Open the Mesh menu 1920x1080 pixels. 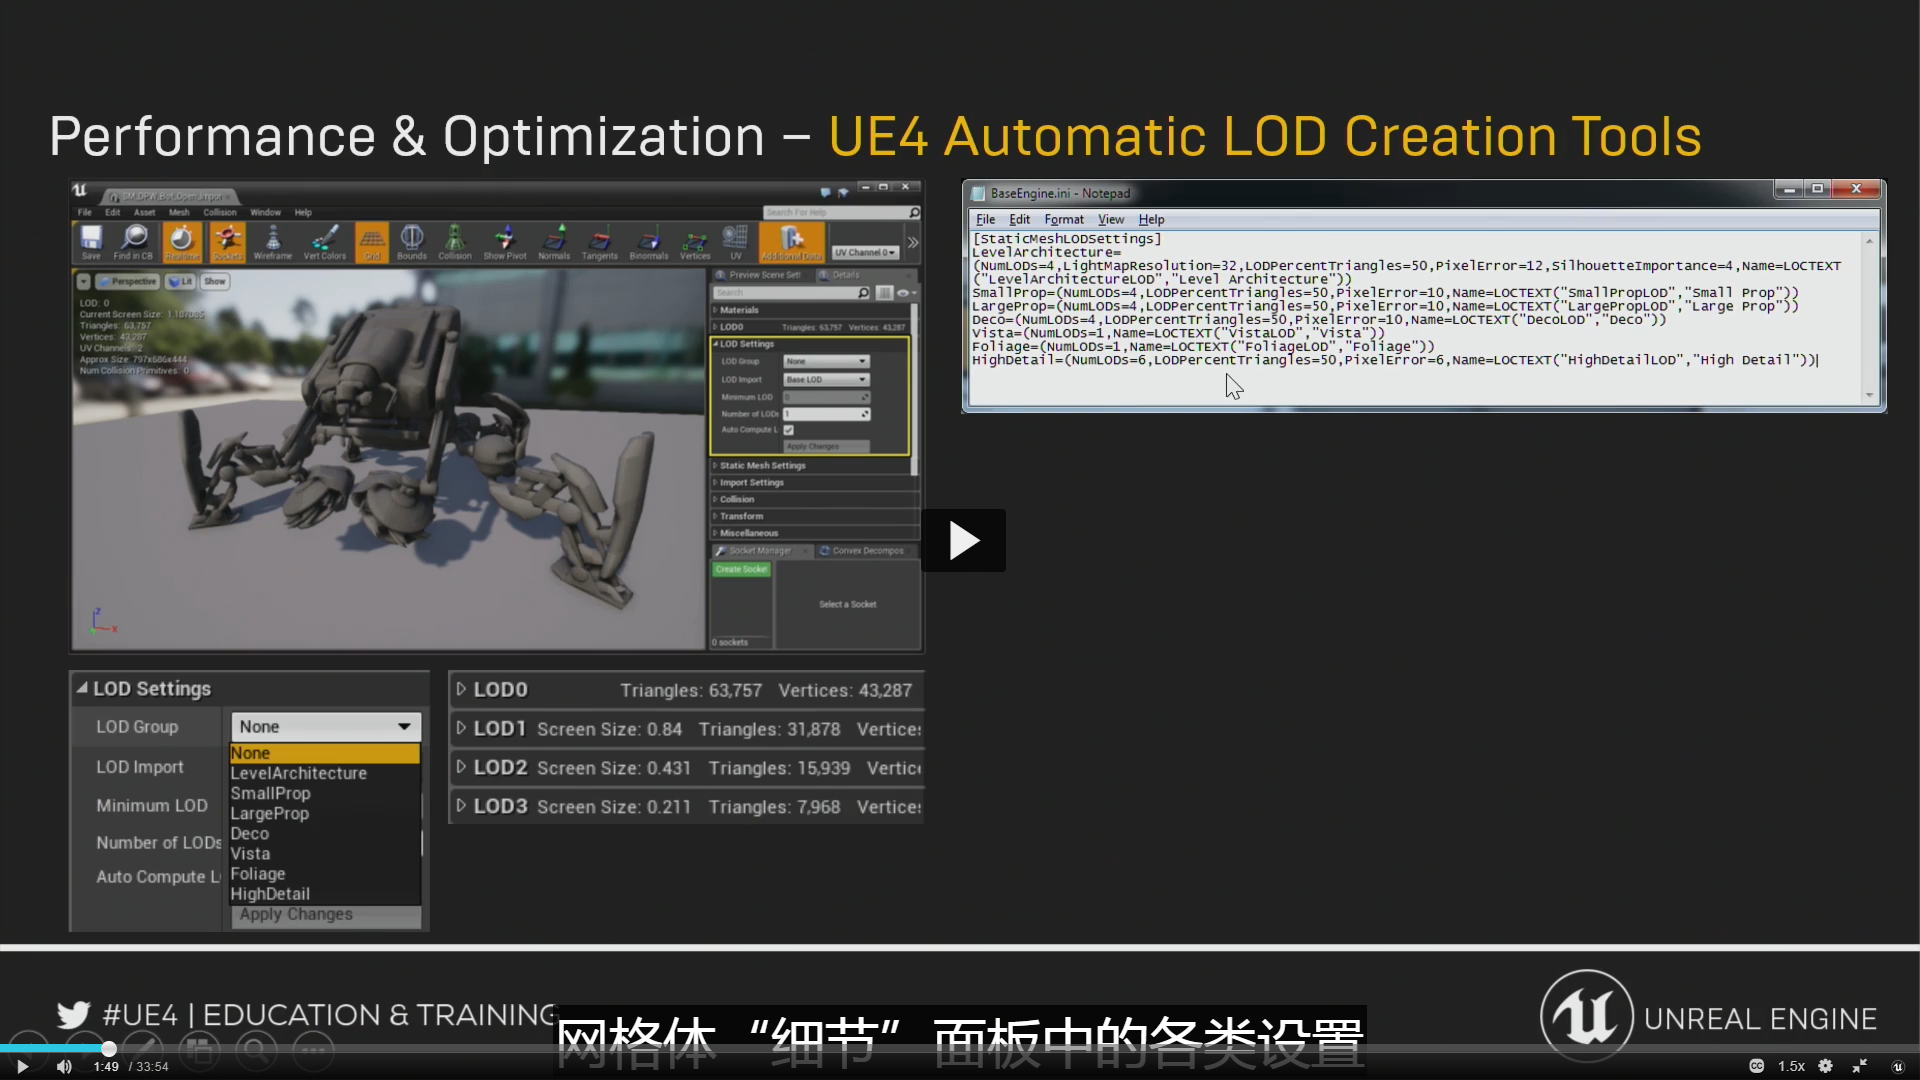point(180,212)
